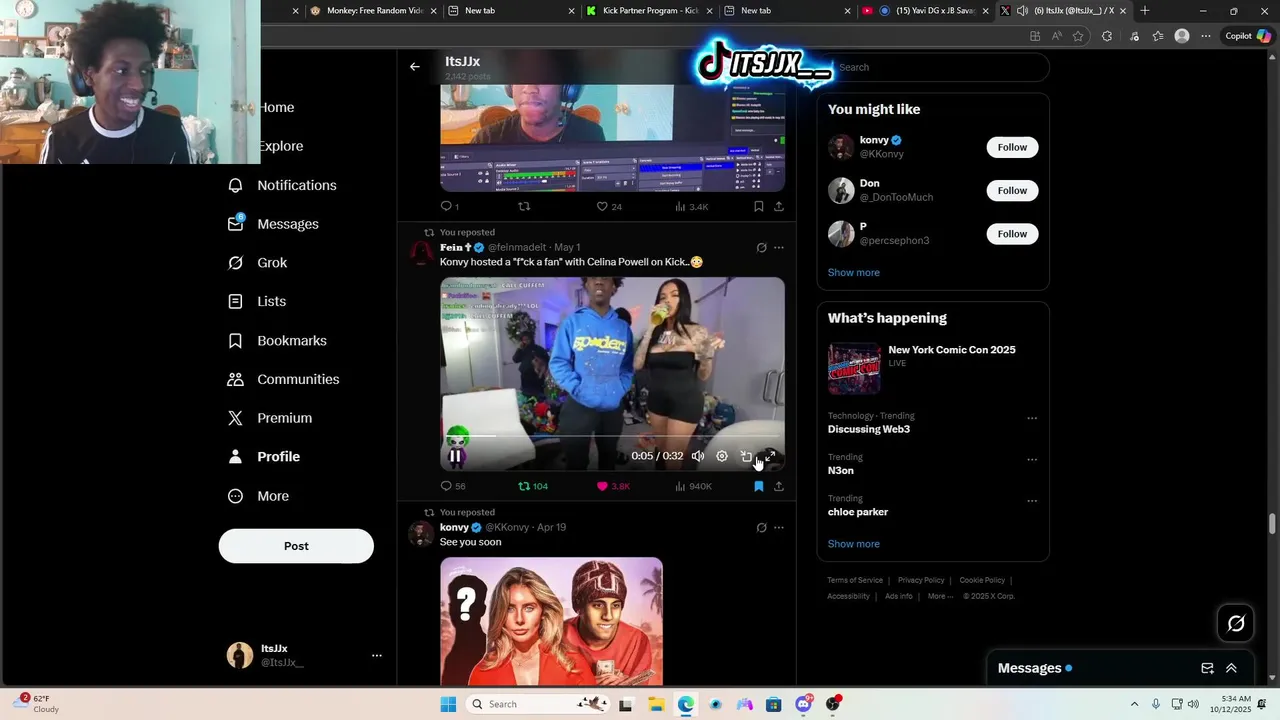View 3.4K views analytics on top post
1280x720 pixels.
click(691, 206)
